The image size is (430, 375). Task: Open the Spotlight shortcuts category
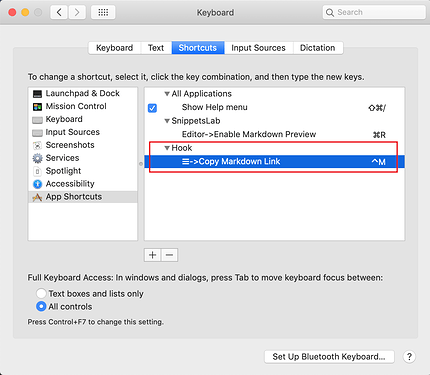point(63,171)
